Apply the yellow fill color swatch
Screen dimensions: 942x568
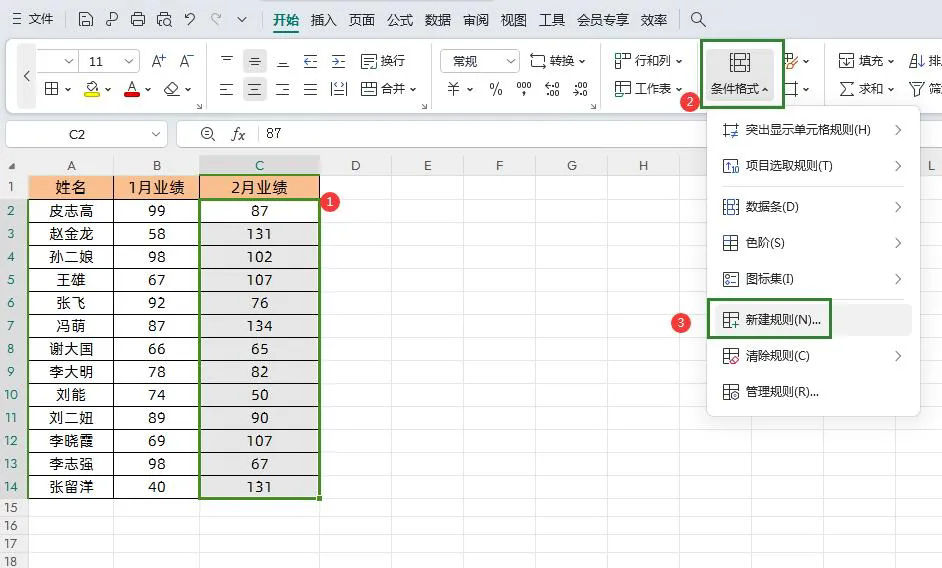pos(91,89)
